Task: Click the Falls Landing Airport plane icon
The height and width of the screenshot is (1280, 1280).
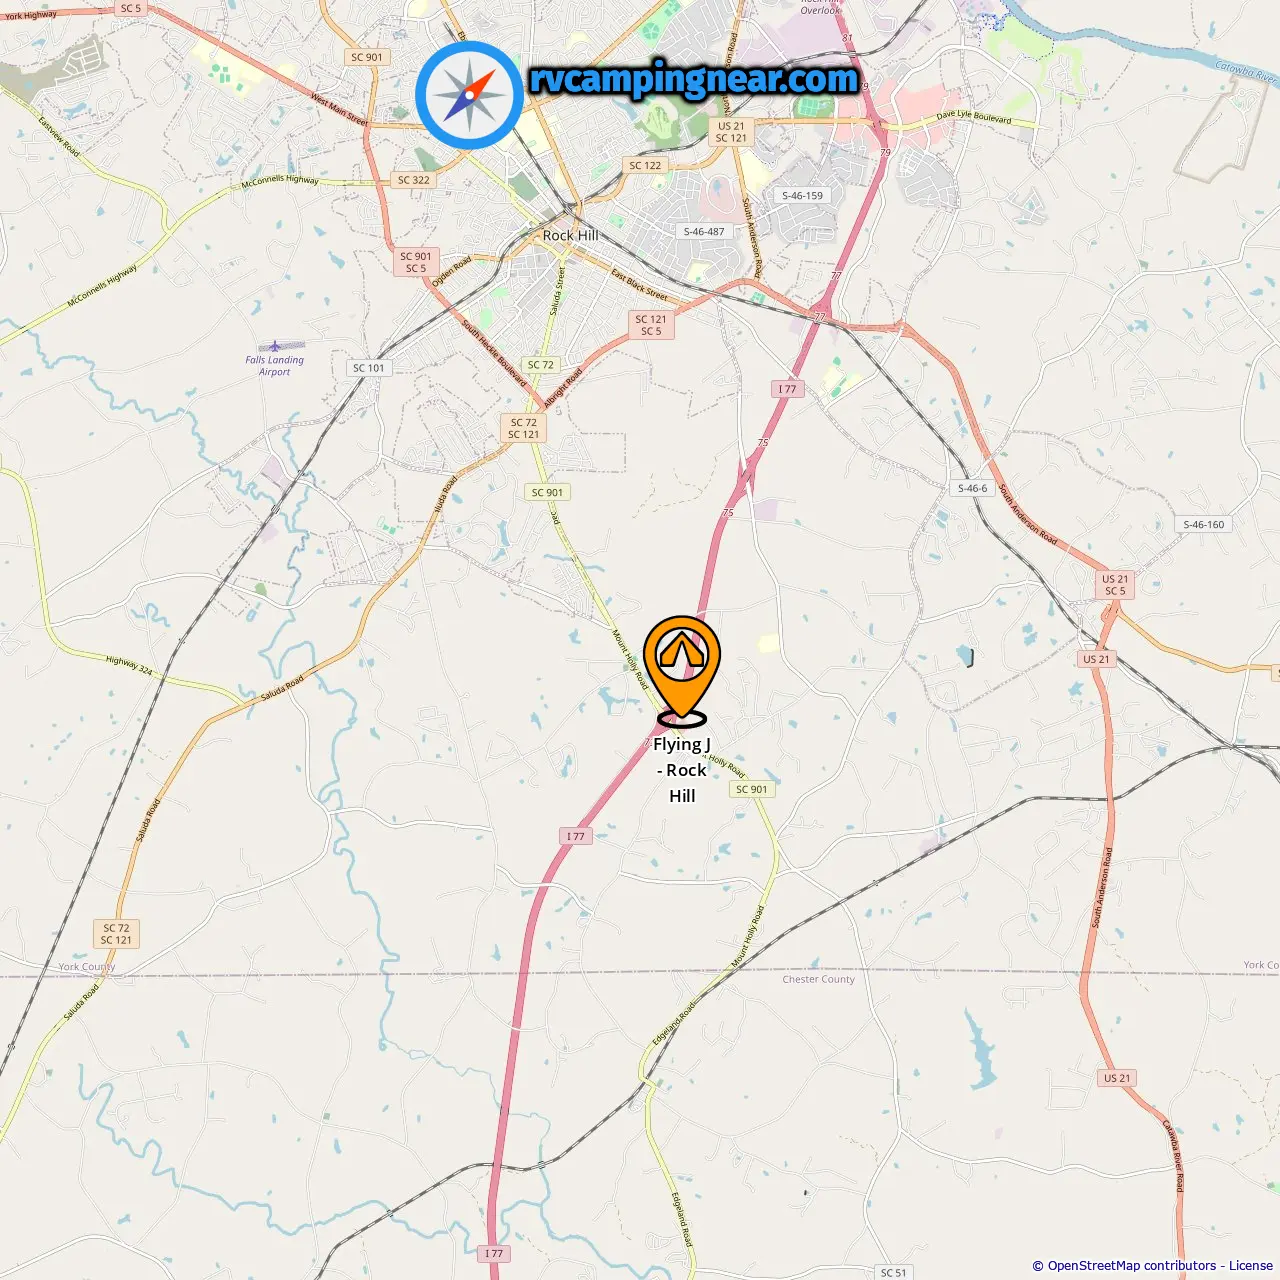Action: coord(275,346)
